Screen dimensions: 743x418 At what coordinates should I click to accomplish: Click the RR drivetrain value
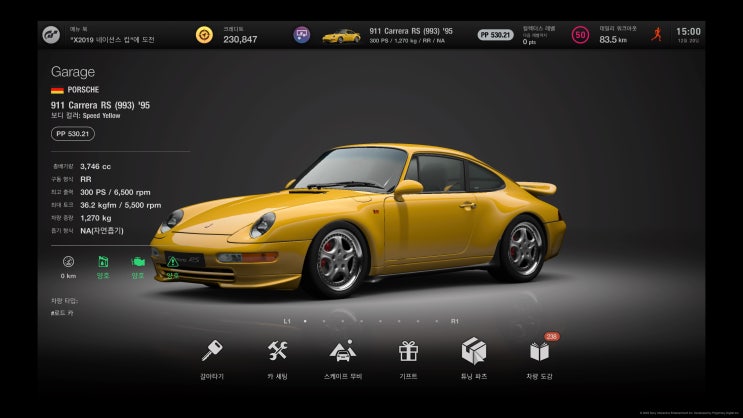click(x=86, y=179)
